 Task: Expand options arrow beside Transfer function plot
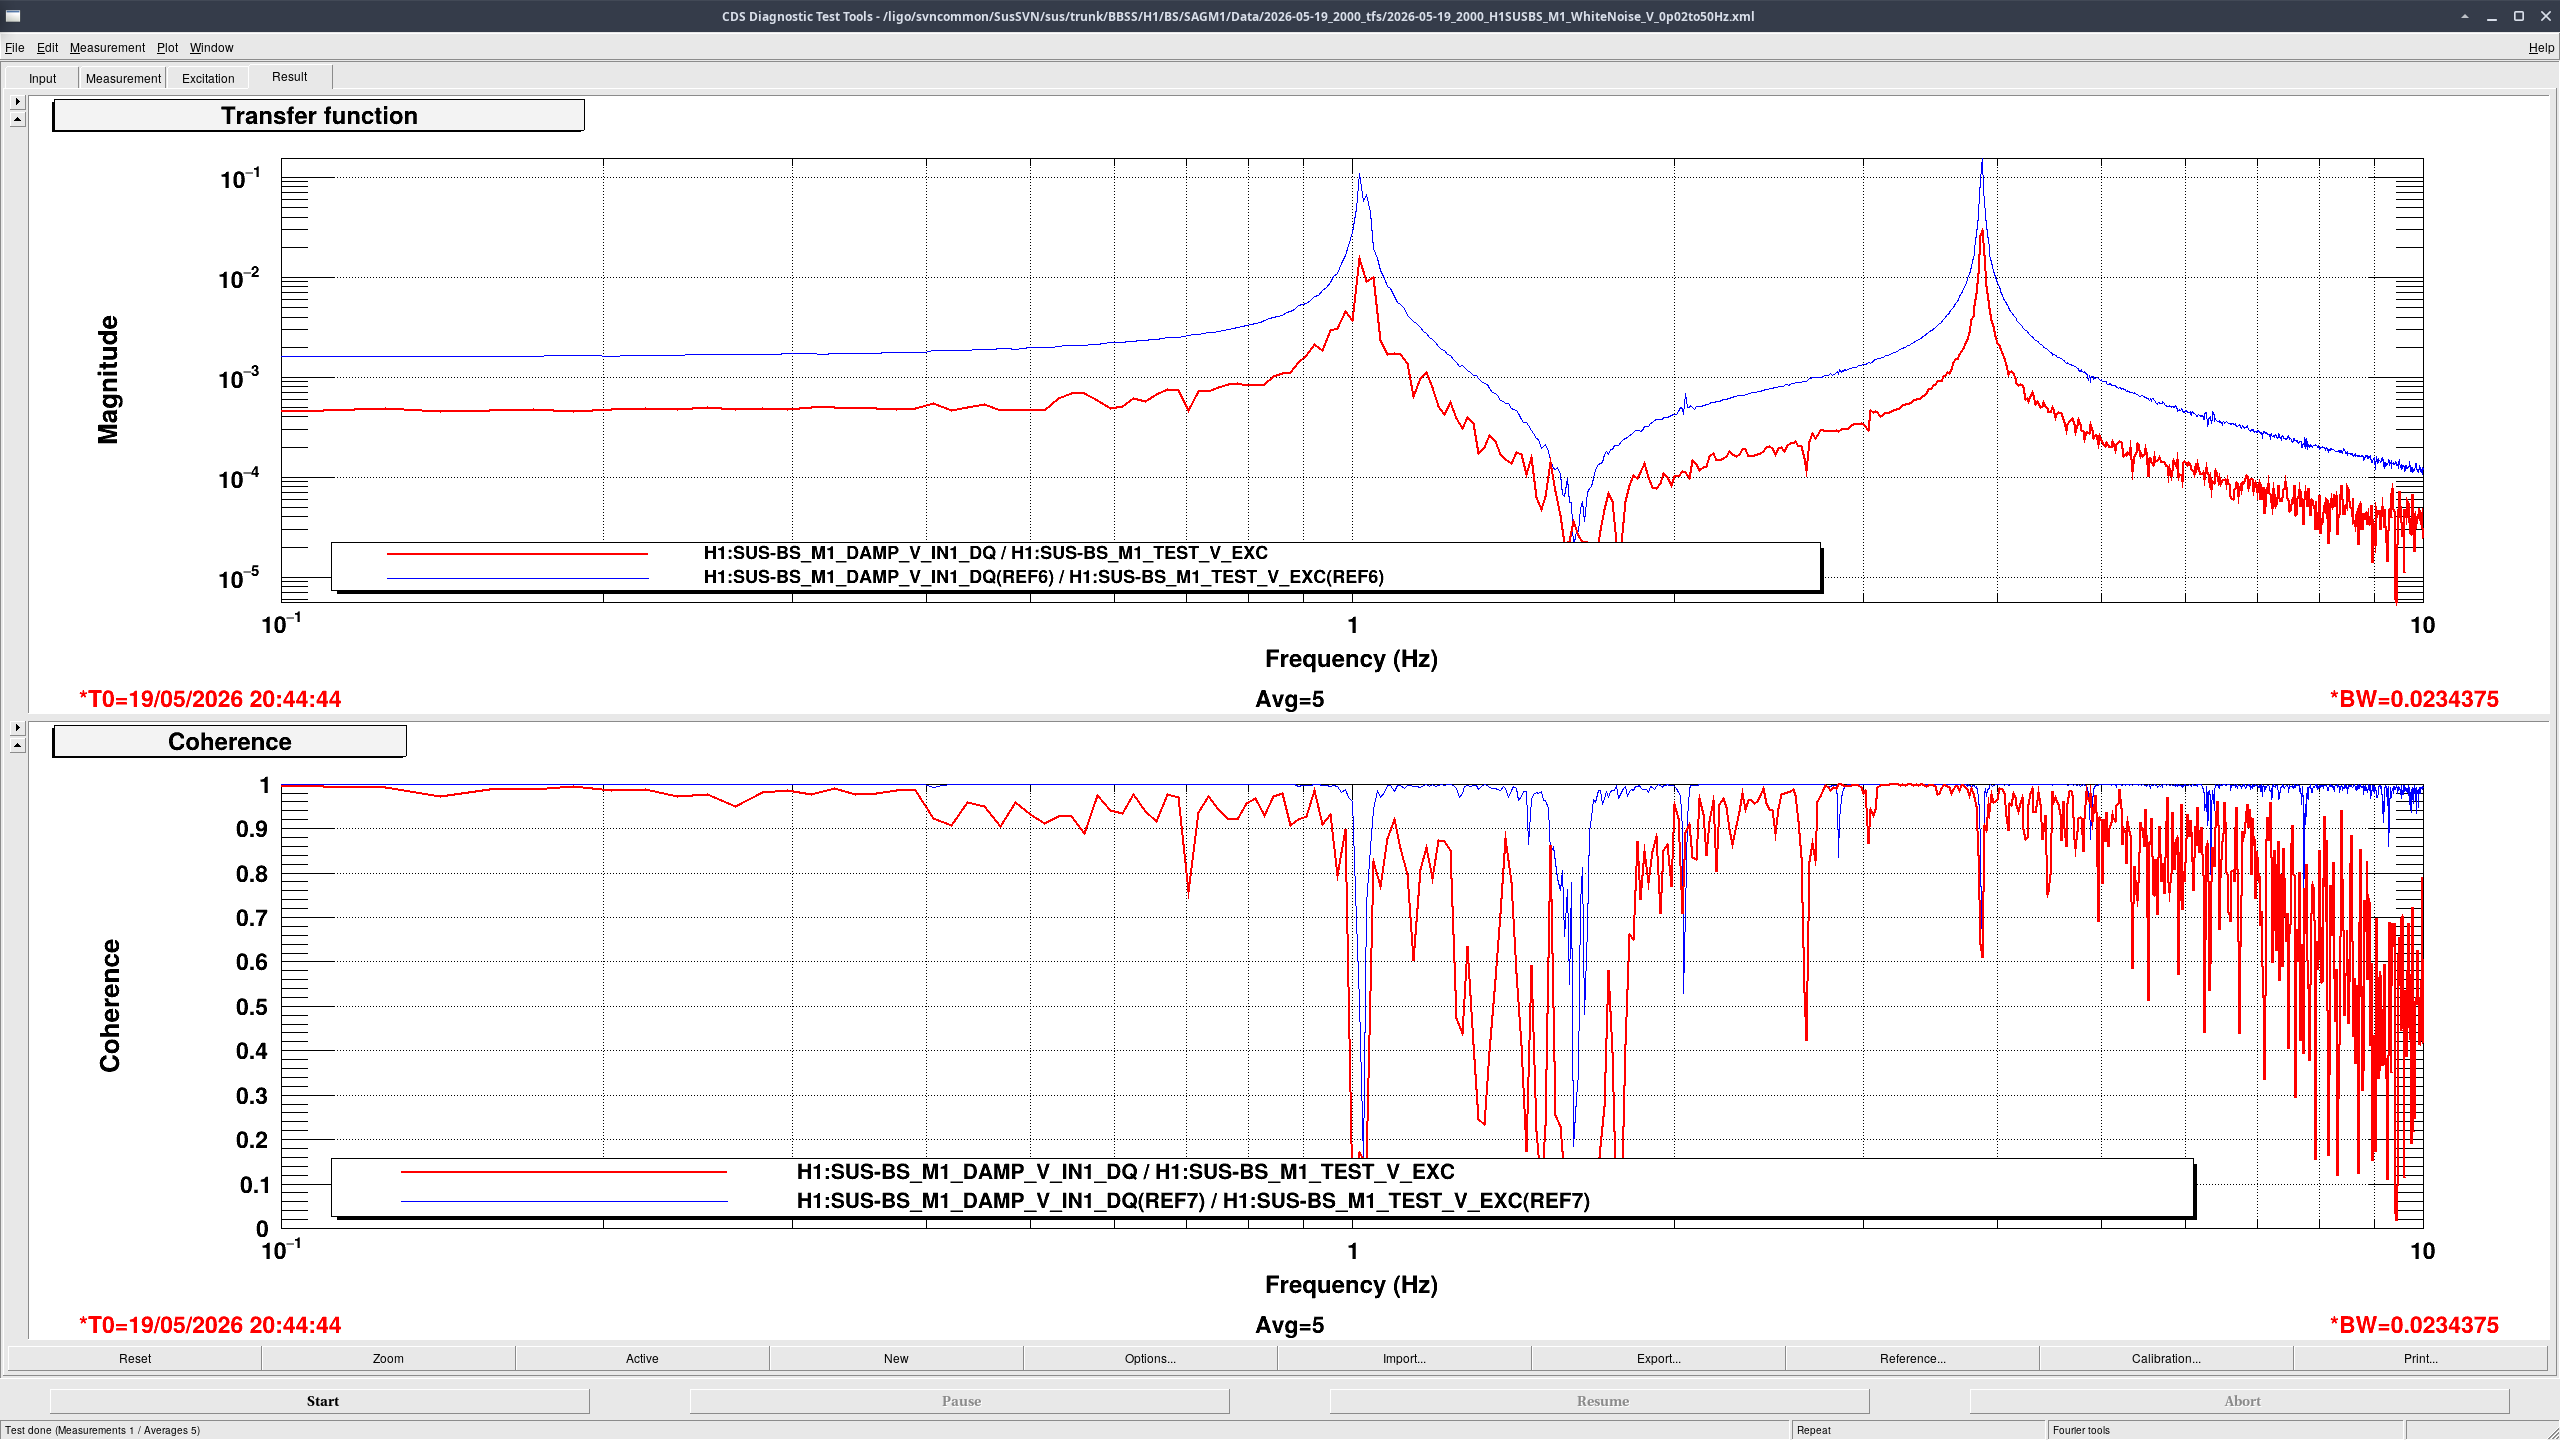click(17, 102)
